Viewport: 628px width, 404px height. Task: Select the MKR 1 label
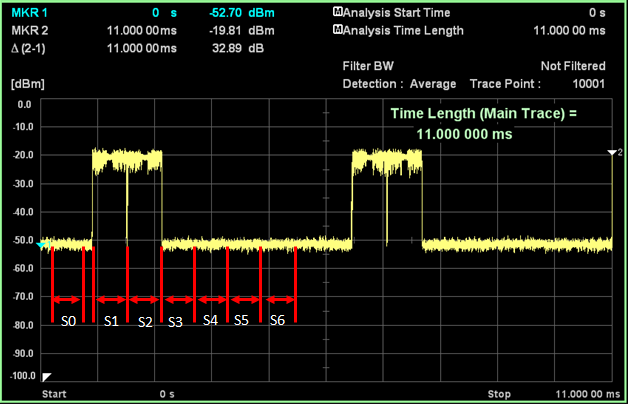coord(30,13)
